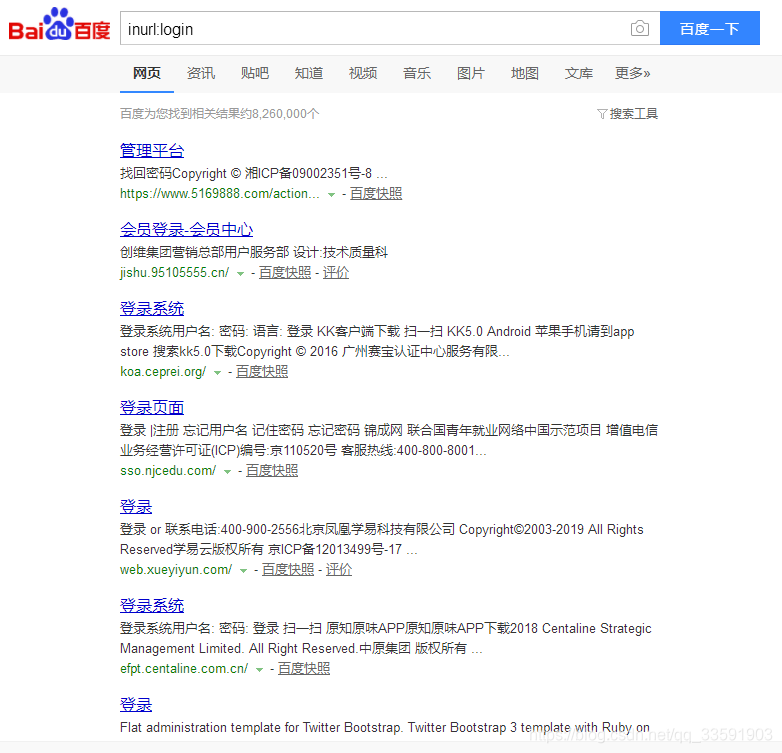
Task: Open 百度快照 for efpt.centaline.com.cn result
Action: [x=304, y=669]
